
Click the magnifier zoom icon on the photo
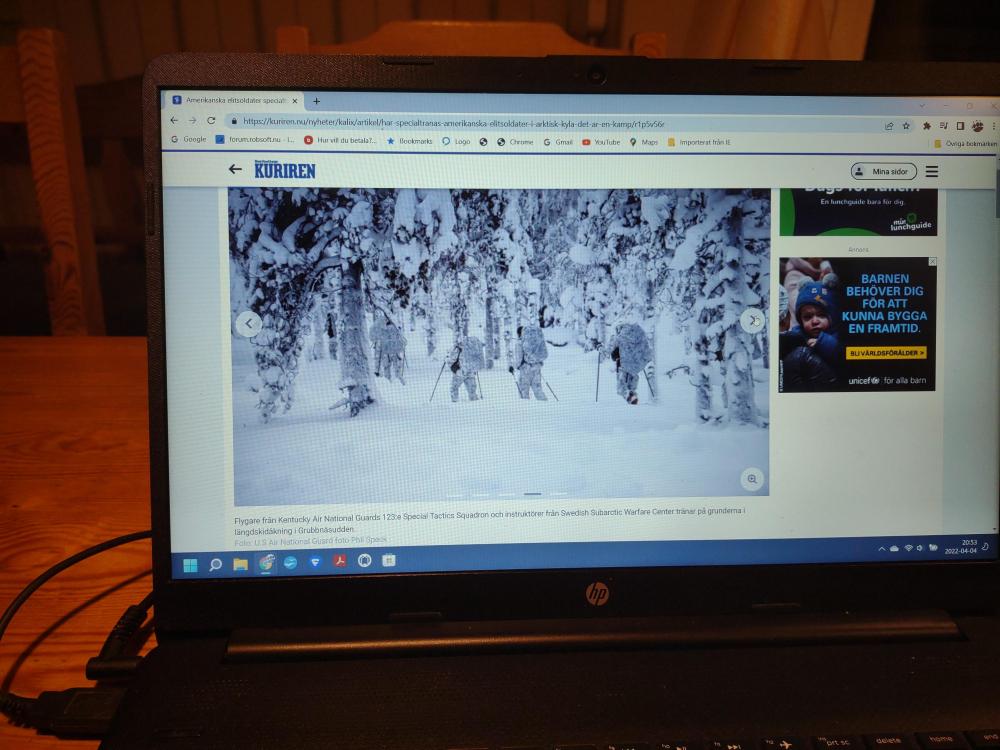[752, 480]
